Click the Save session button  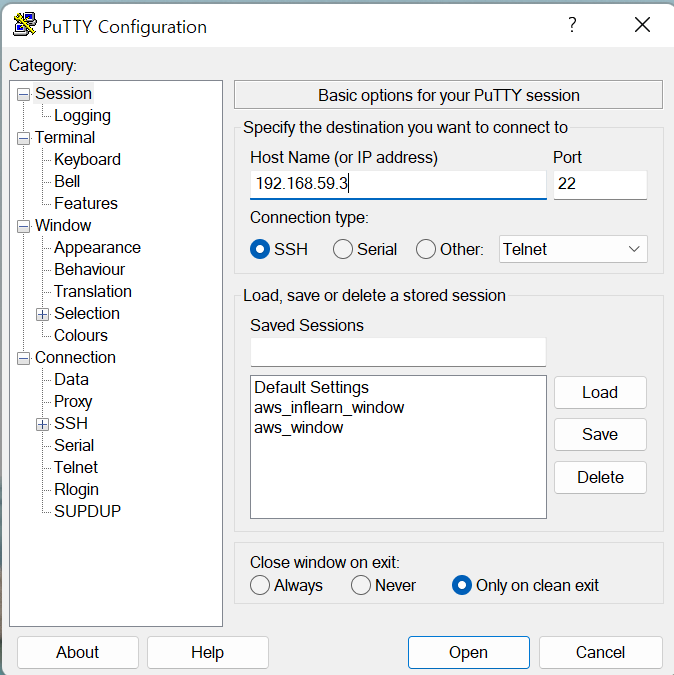[x=600, y=434]
